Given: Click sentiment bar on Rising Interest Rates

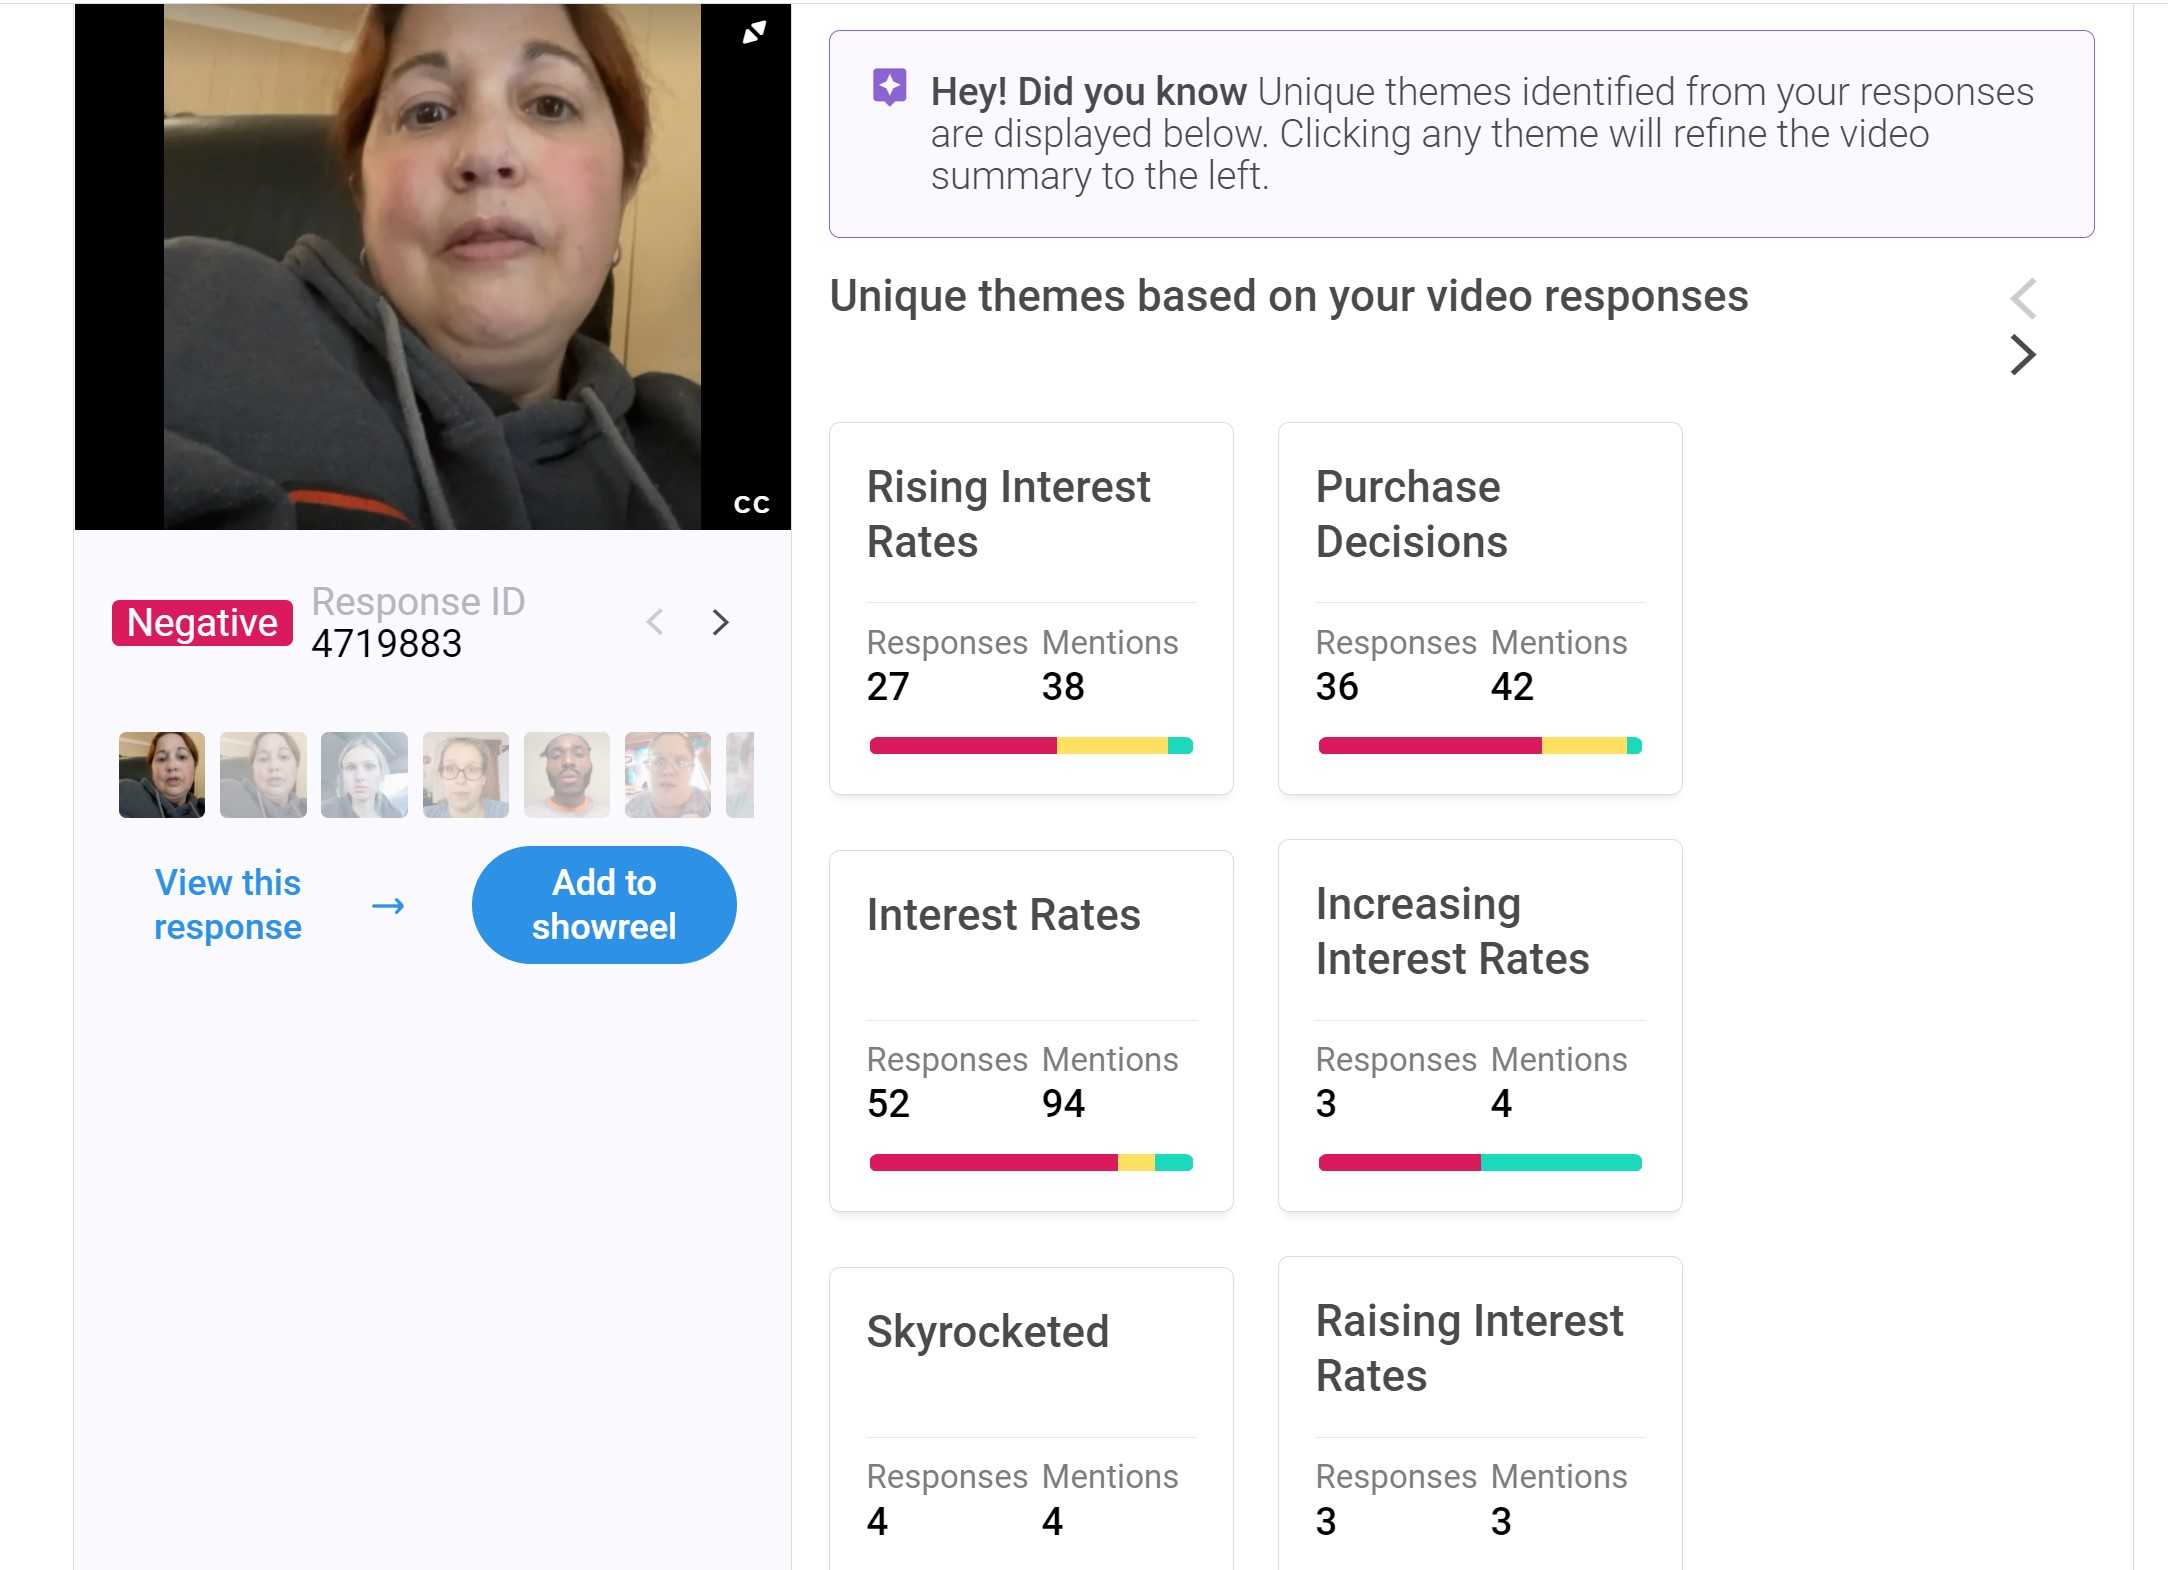Looking at the screenshot, I should pos(1031,746).
